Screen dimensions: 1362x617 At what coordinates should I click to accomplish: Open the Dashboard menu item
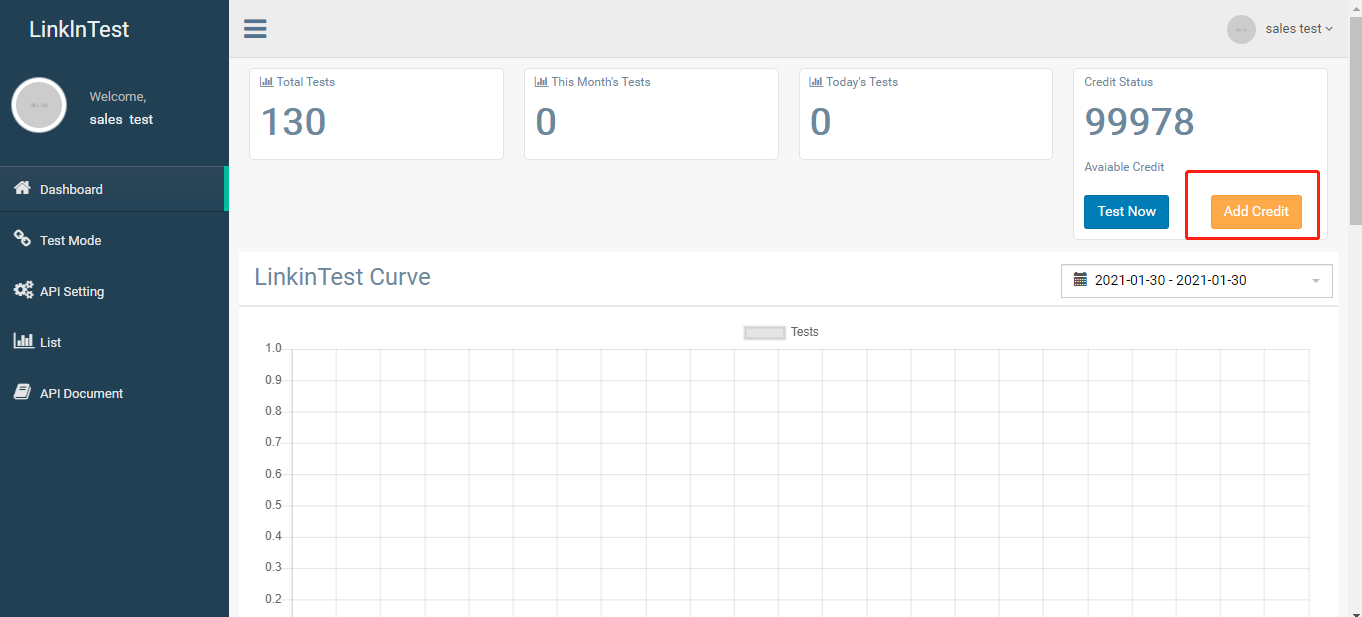point(114,189)
